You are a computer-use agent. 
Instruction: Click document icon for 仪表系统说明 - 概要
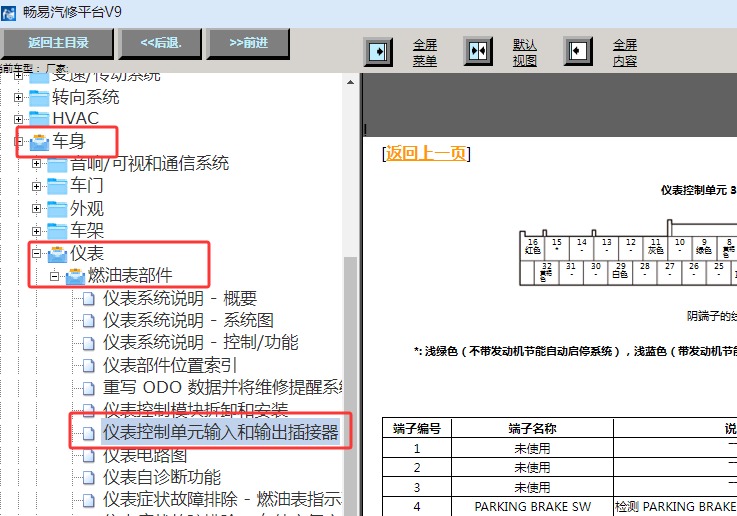point(88,299)
